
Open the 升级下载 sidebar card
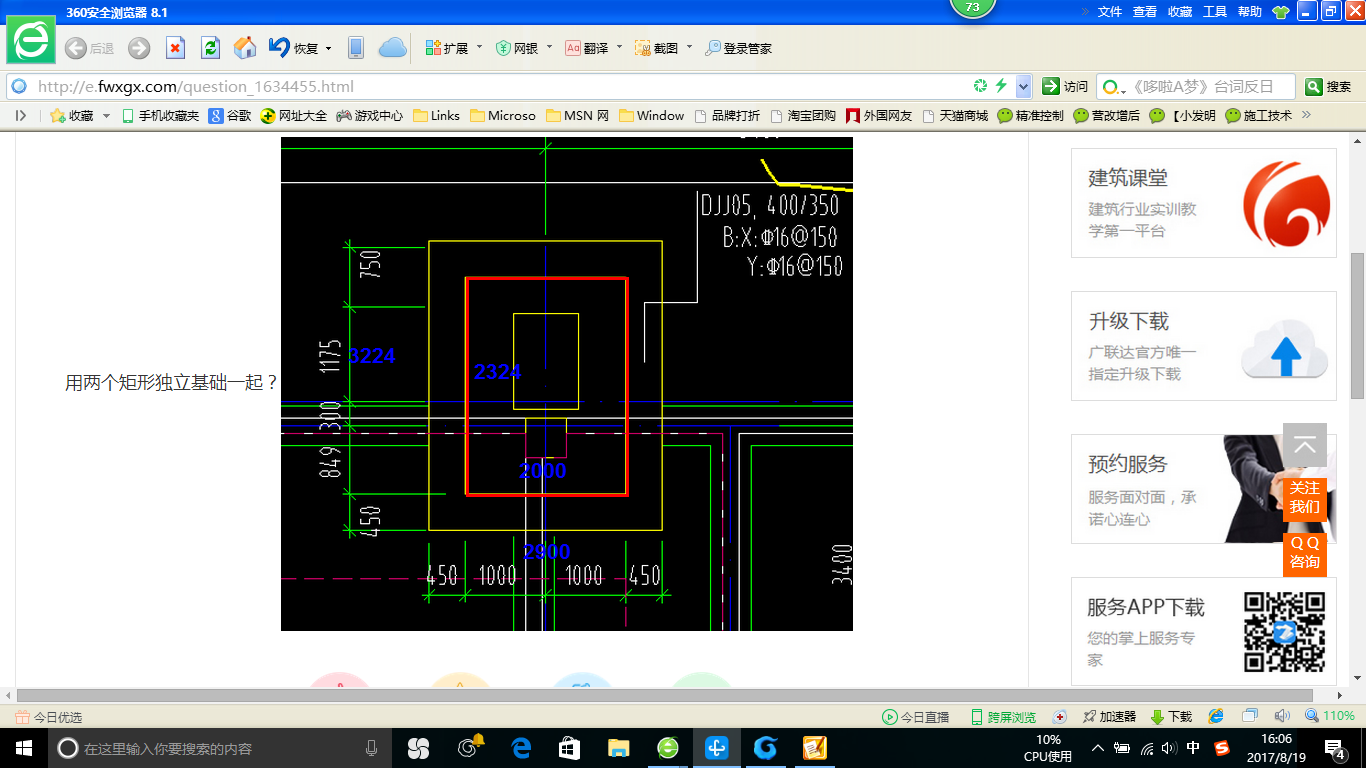[1204, 346]
